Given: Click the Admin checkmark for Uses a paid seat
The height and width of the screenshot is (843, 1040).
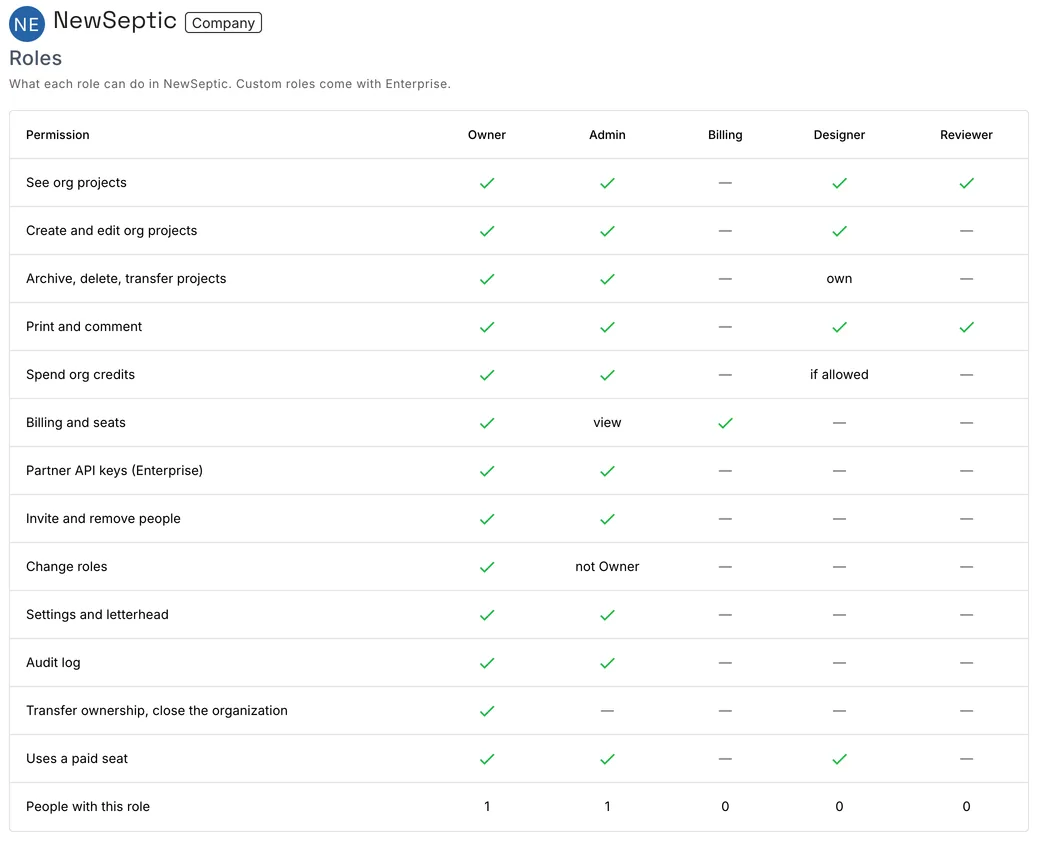Looking at the screenshot, I should tap(607, 759).
